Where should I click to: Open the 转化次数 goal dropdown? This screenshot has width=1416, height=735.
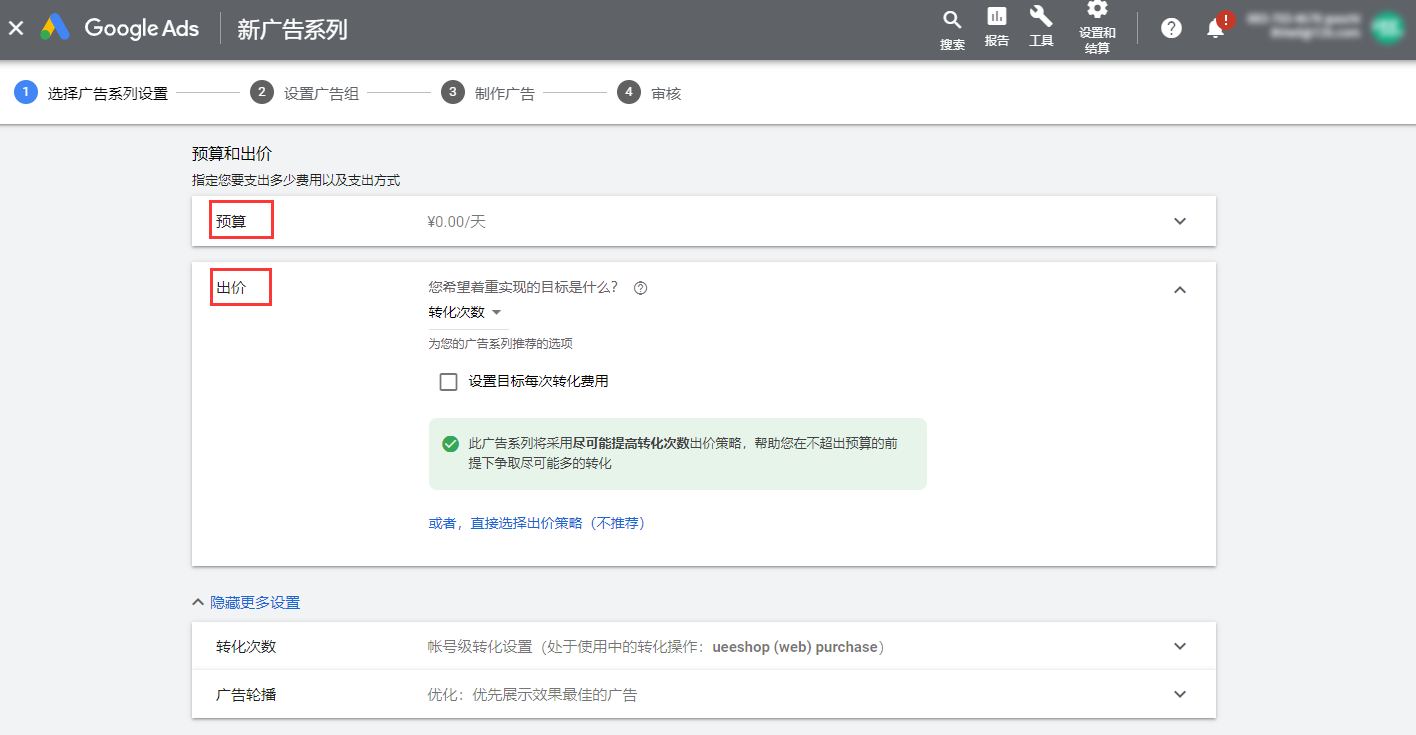[465, 312]
